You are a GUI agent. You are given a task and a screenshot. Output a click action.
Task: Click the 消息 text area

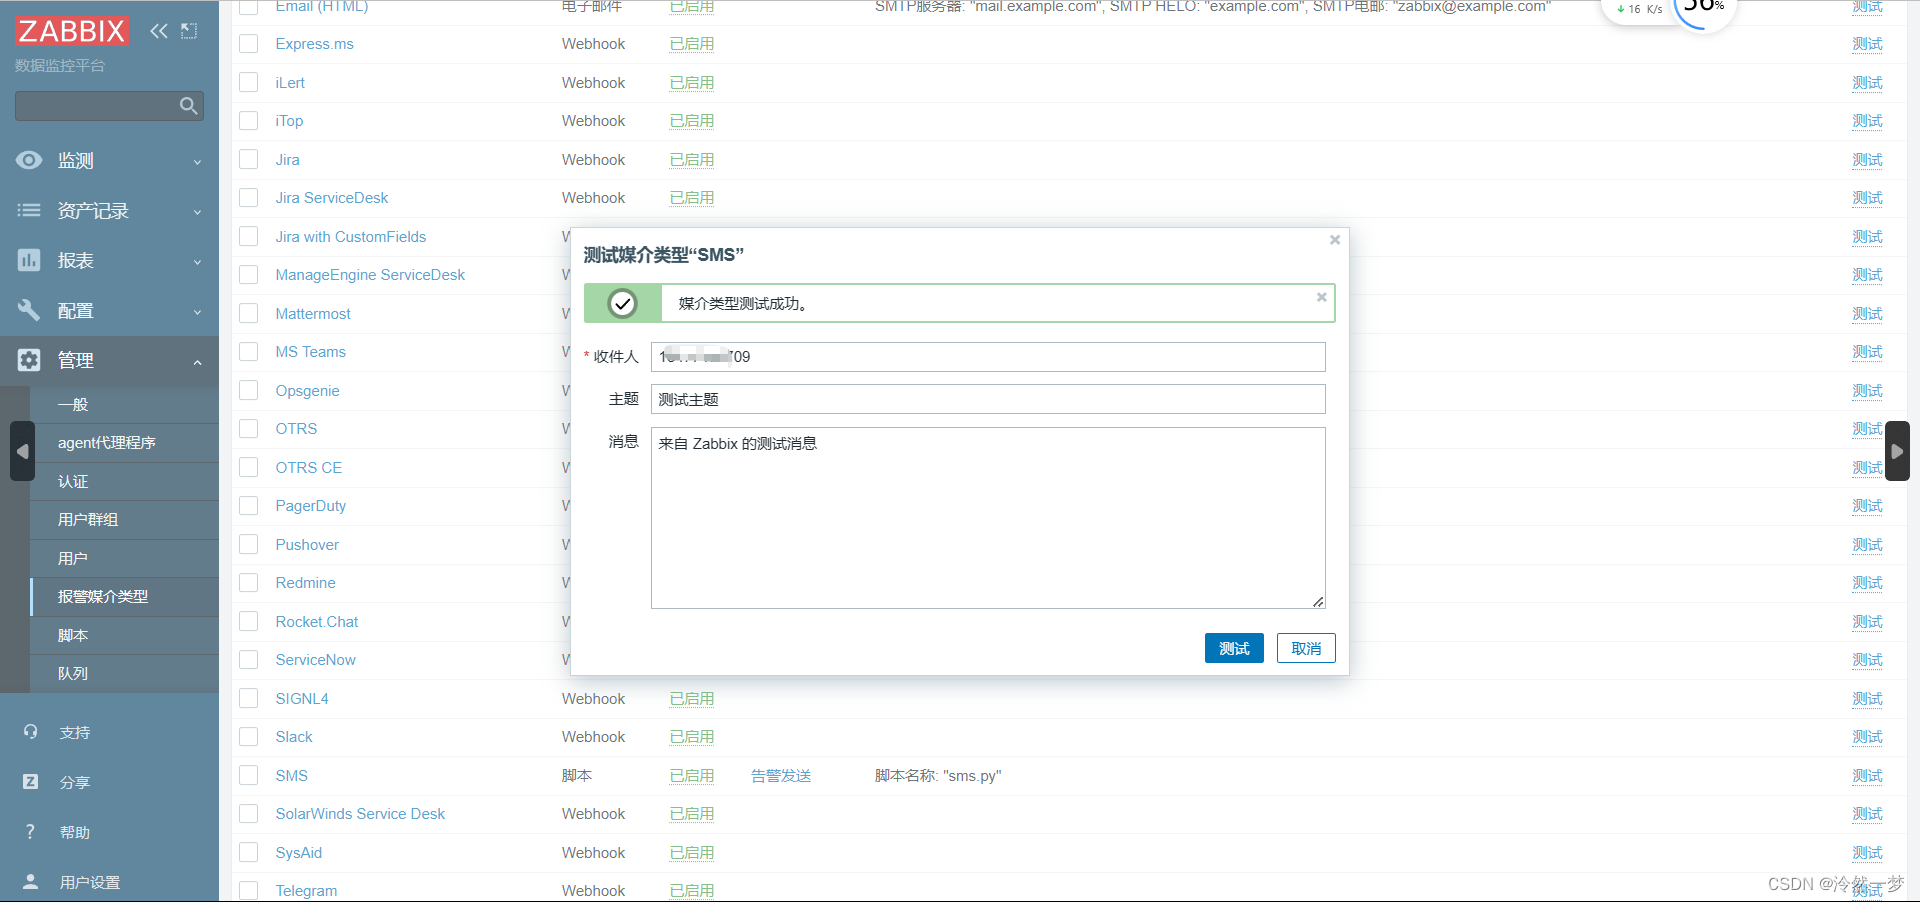(988, 518)
